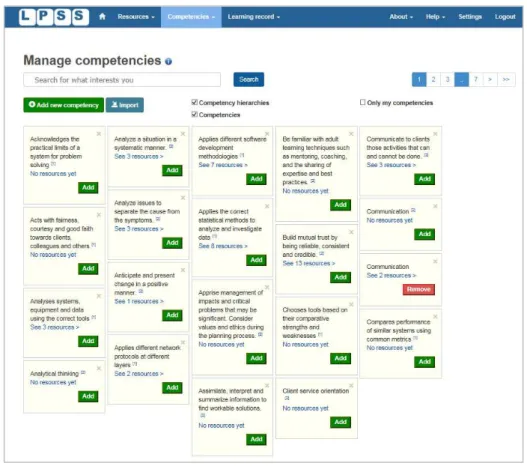Dismiss the 'Client service orientation' card
Viewport: 527px width, 466px height.
(x=351, y=385)
